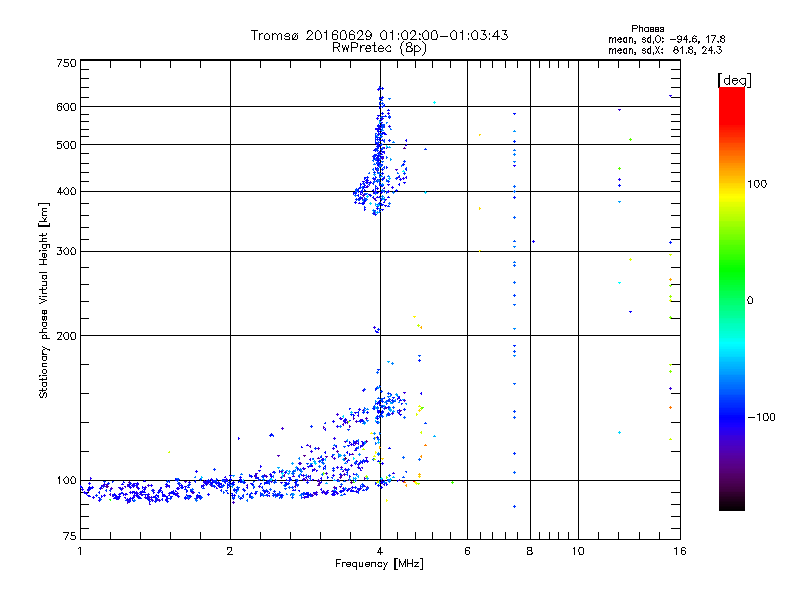The width and height of the screenshot is (800, 600).
Task: Click the 'Stationary phase Virtual Height [km]' axis label
Action: (44, 300)
